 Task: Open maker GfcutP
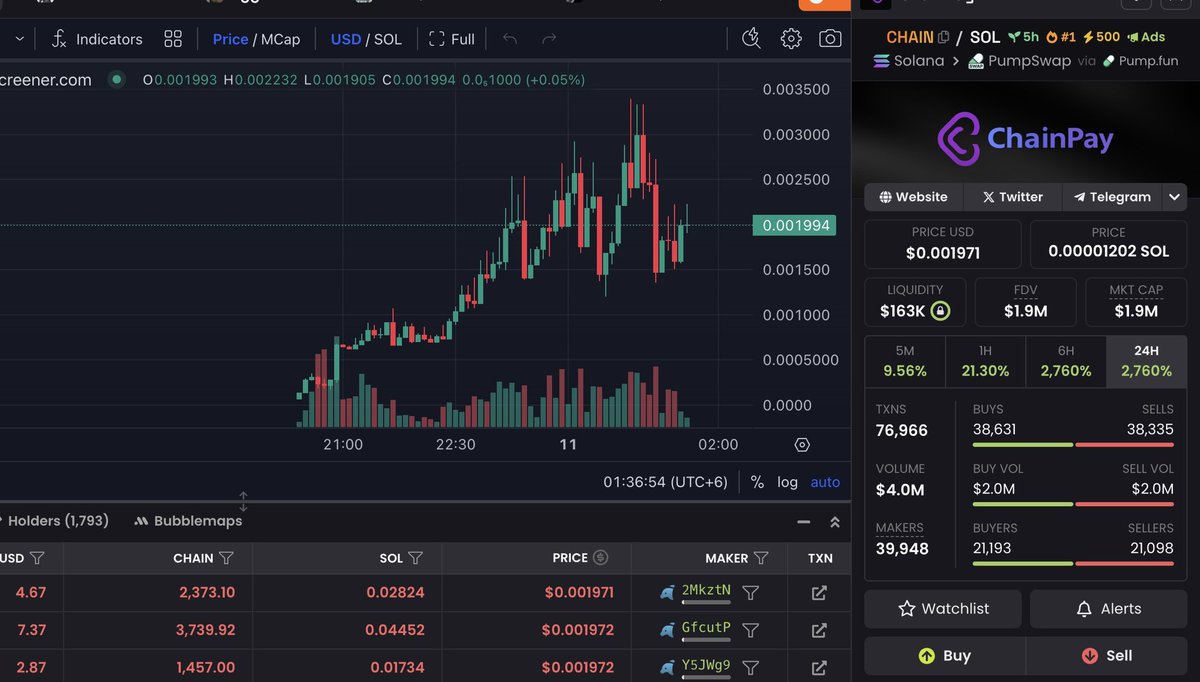(706, 628)
